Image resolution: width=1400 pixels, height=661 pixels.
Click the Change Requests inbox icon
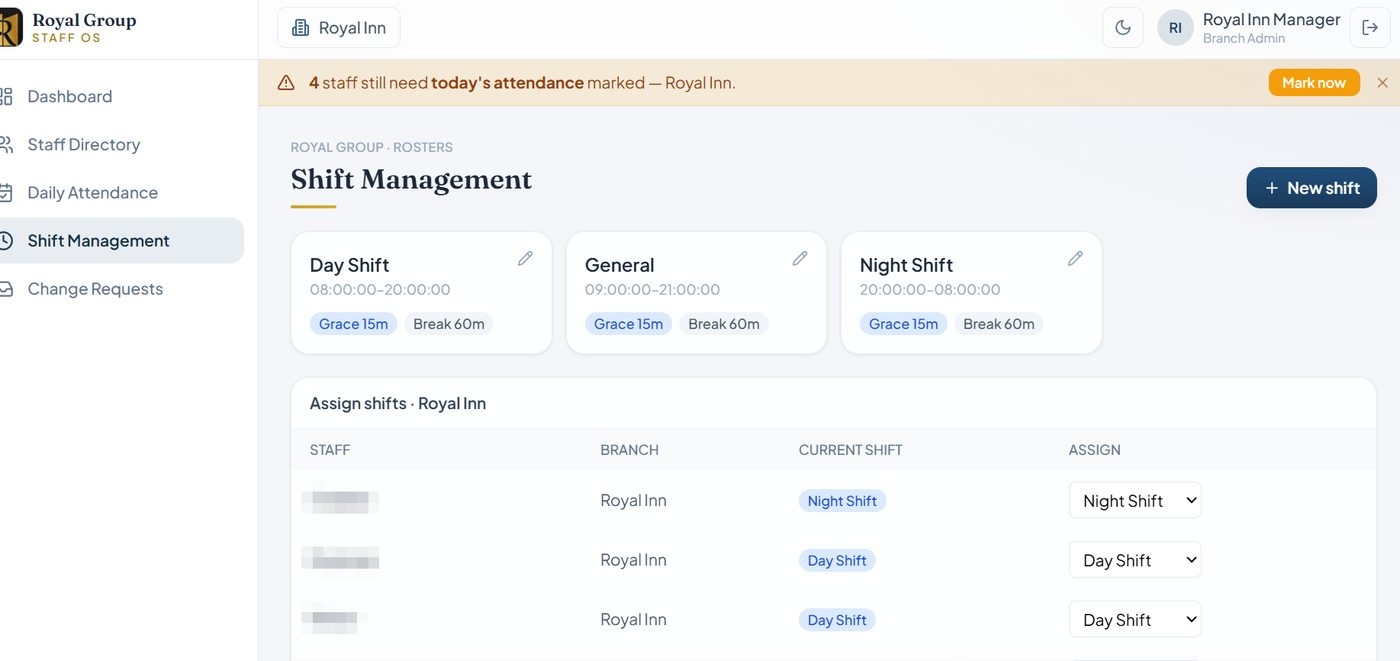pos(6,289)
